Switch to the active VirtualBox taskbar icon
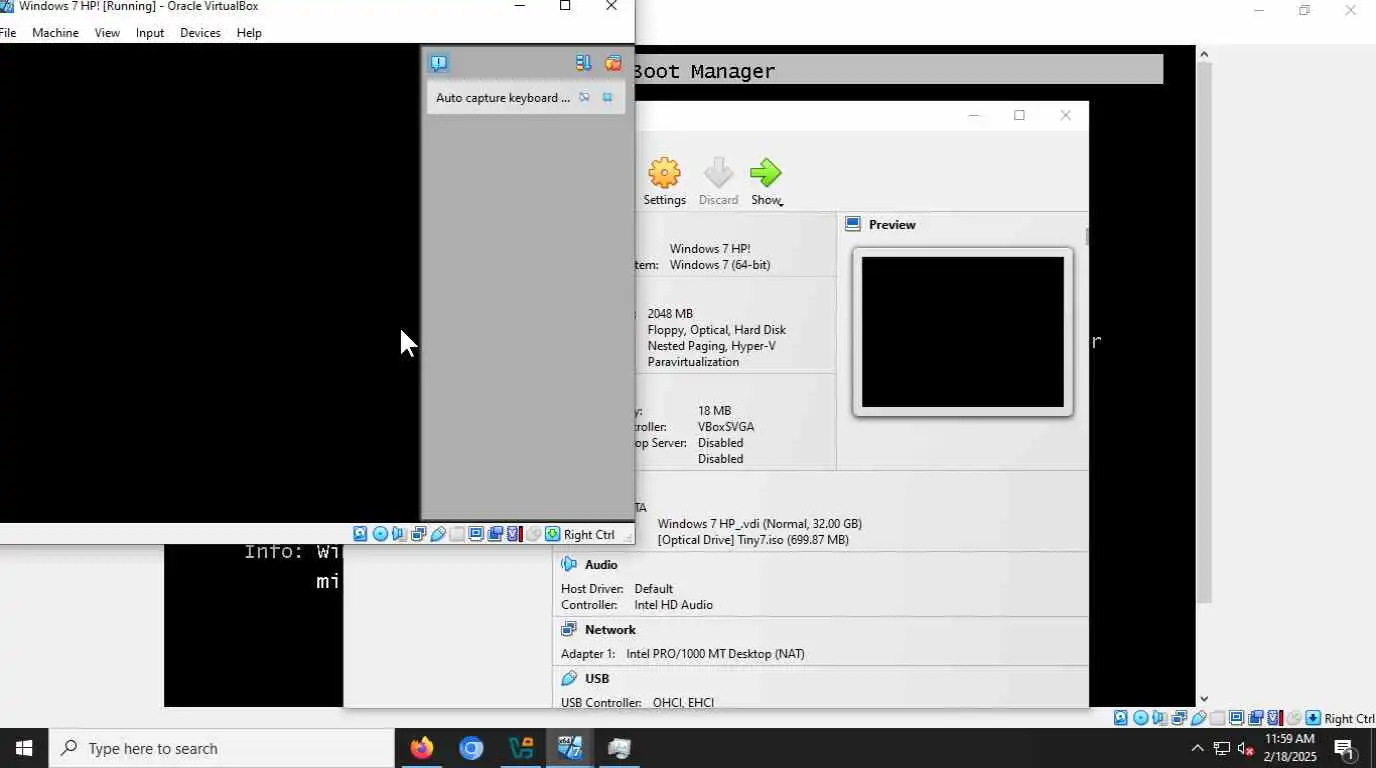The width and height of the screenshot is (1376, 768). coord(570,748)
